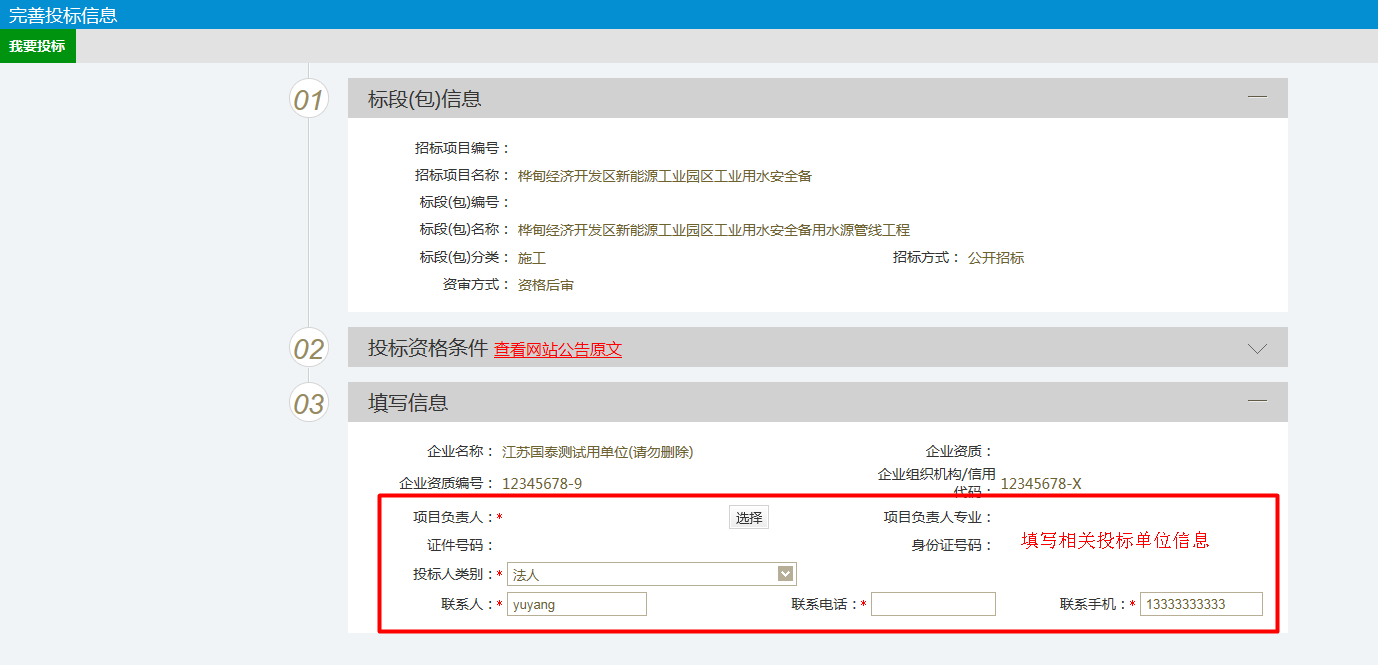
Task: Click the 企业名称 value 江苏国泰测试用单位
Action: pyautogui.click(x=597, y=452)
